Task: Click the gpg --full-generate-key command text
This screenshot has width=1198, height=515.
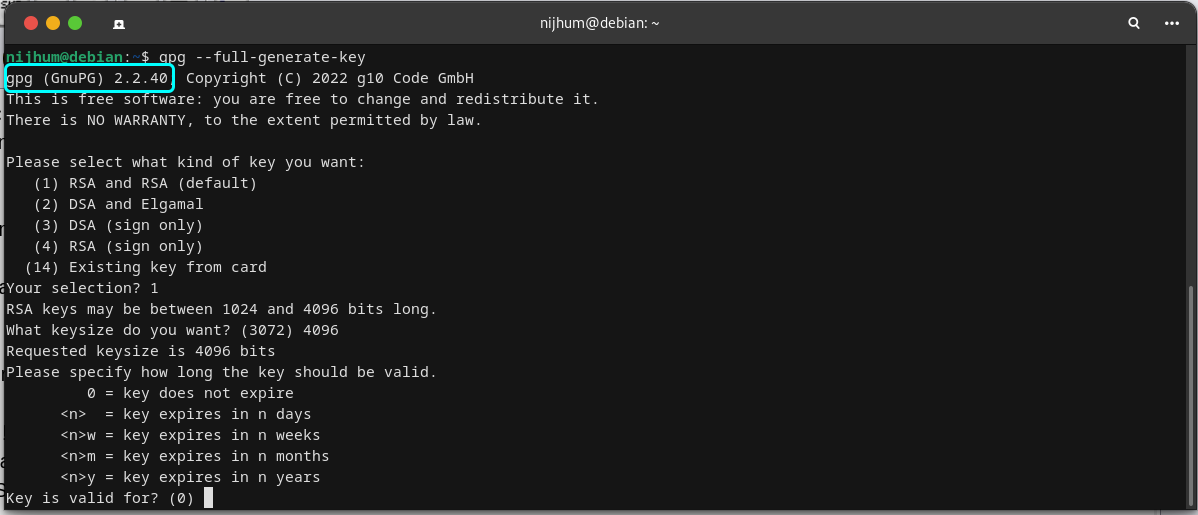Action: pos(262,57)
